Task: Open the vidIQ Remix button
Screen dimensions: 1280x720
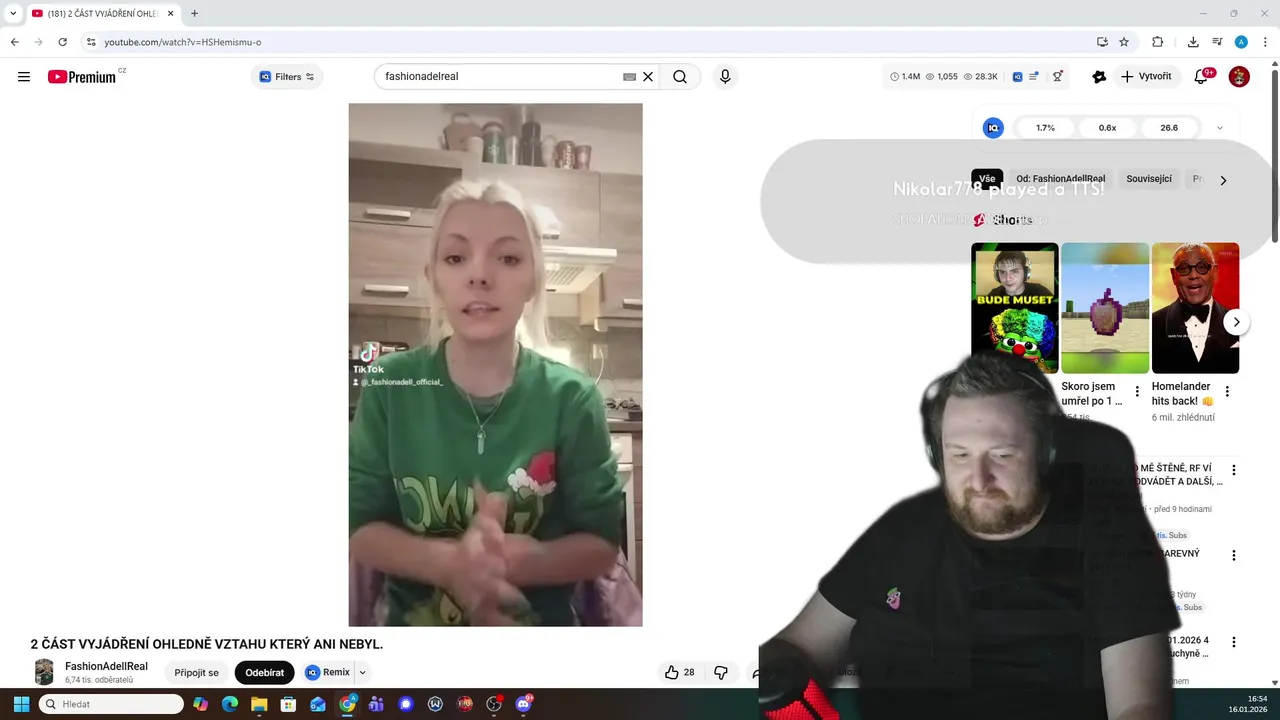Action: (x=328, y=673)
